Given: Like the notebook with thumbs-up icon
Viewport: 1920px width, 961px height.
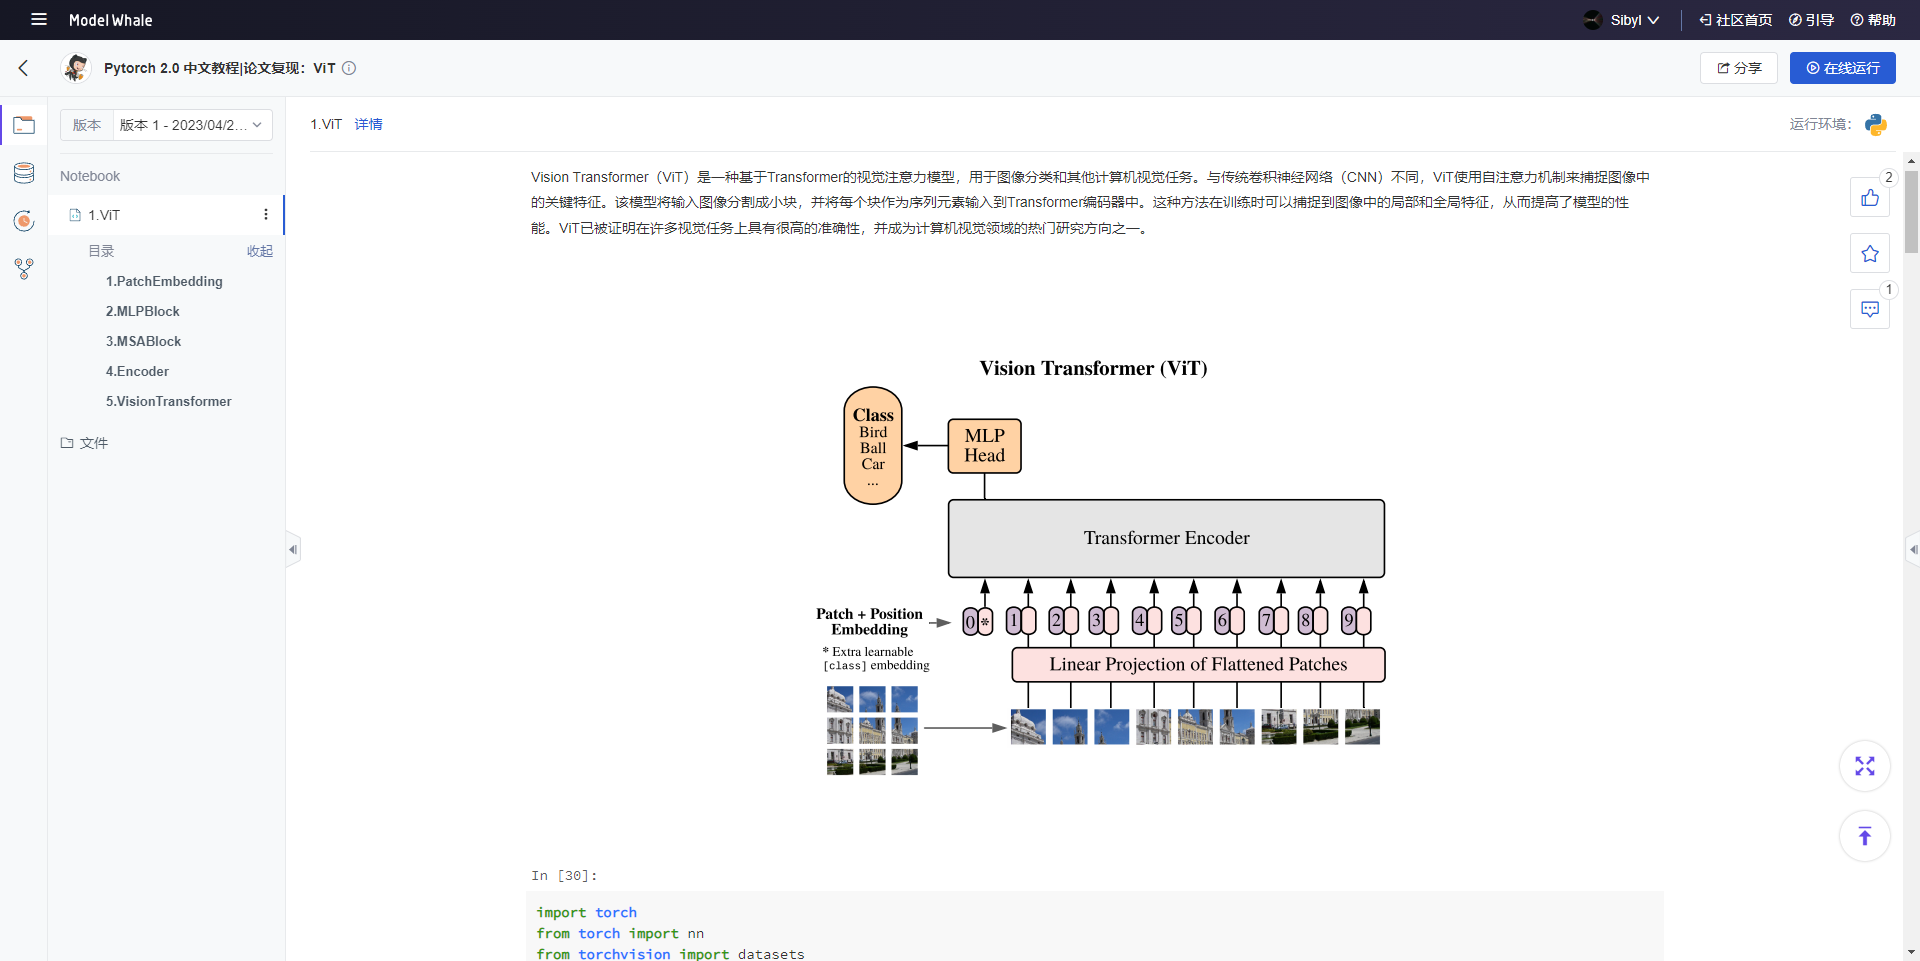Looking at the screenshot, I should pos(1870,197).
